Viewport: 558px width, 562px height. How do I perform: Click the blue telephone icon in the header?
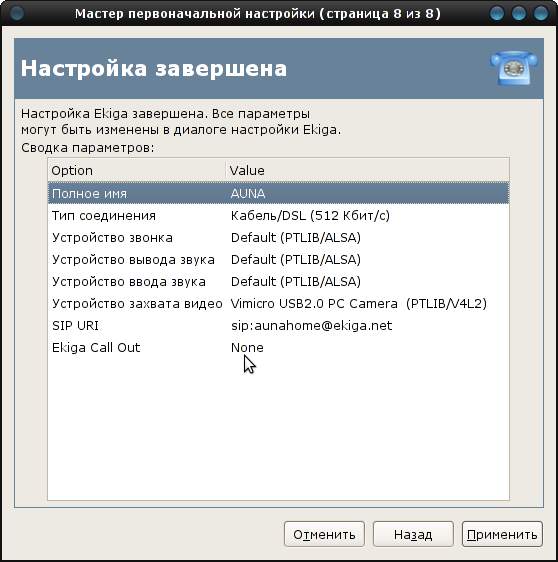(x=514, y=68)
